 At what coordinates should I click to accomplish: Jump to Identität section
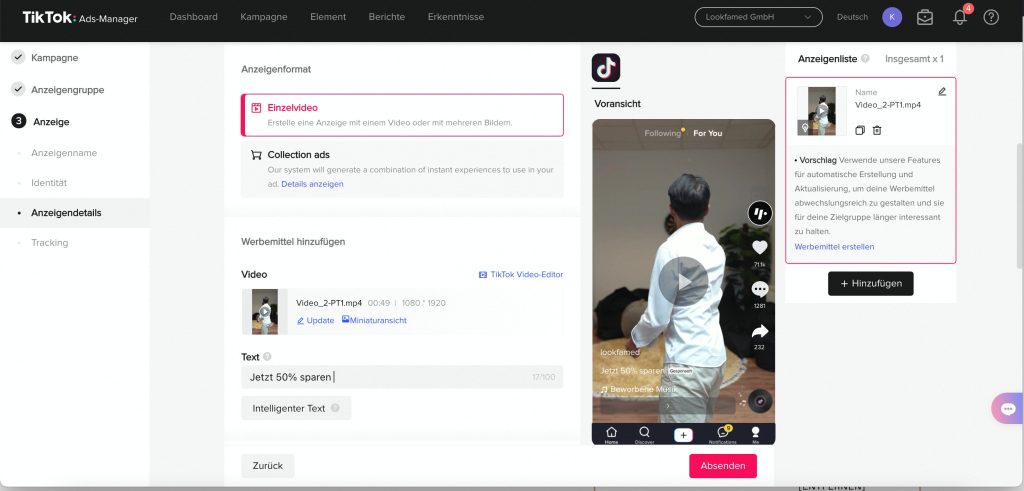point(49,183)
